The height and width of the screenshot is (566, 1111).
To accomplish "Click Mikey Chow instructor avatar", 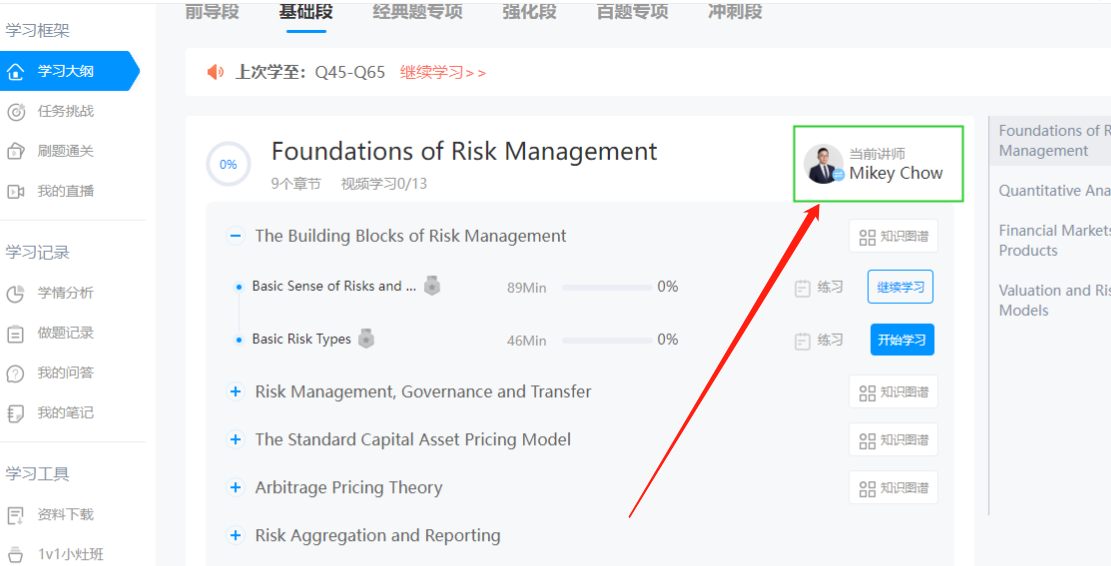I will 824,165.
